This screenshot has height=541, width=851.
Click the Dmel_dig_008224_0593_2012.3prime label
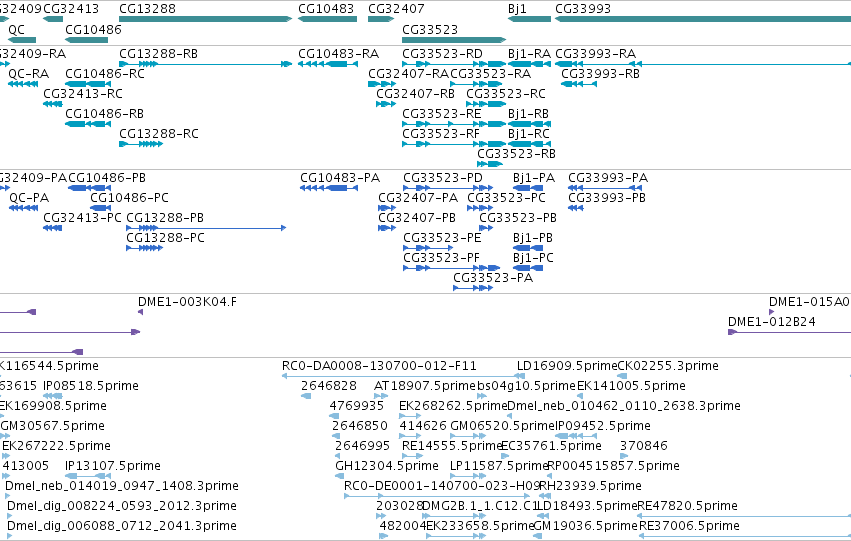click(x=122, y=506)
